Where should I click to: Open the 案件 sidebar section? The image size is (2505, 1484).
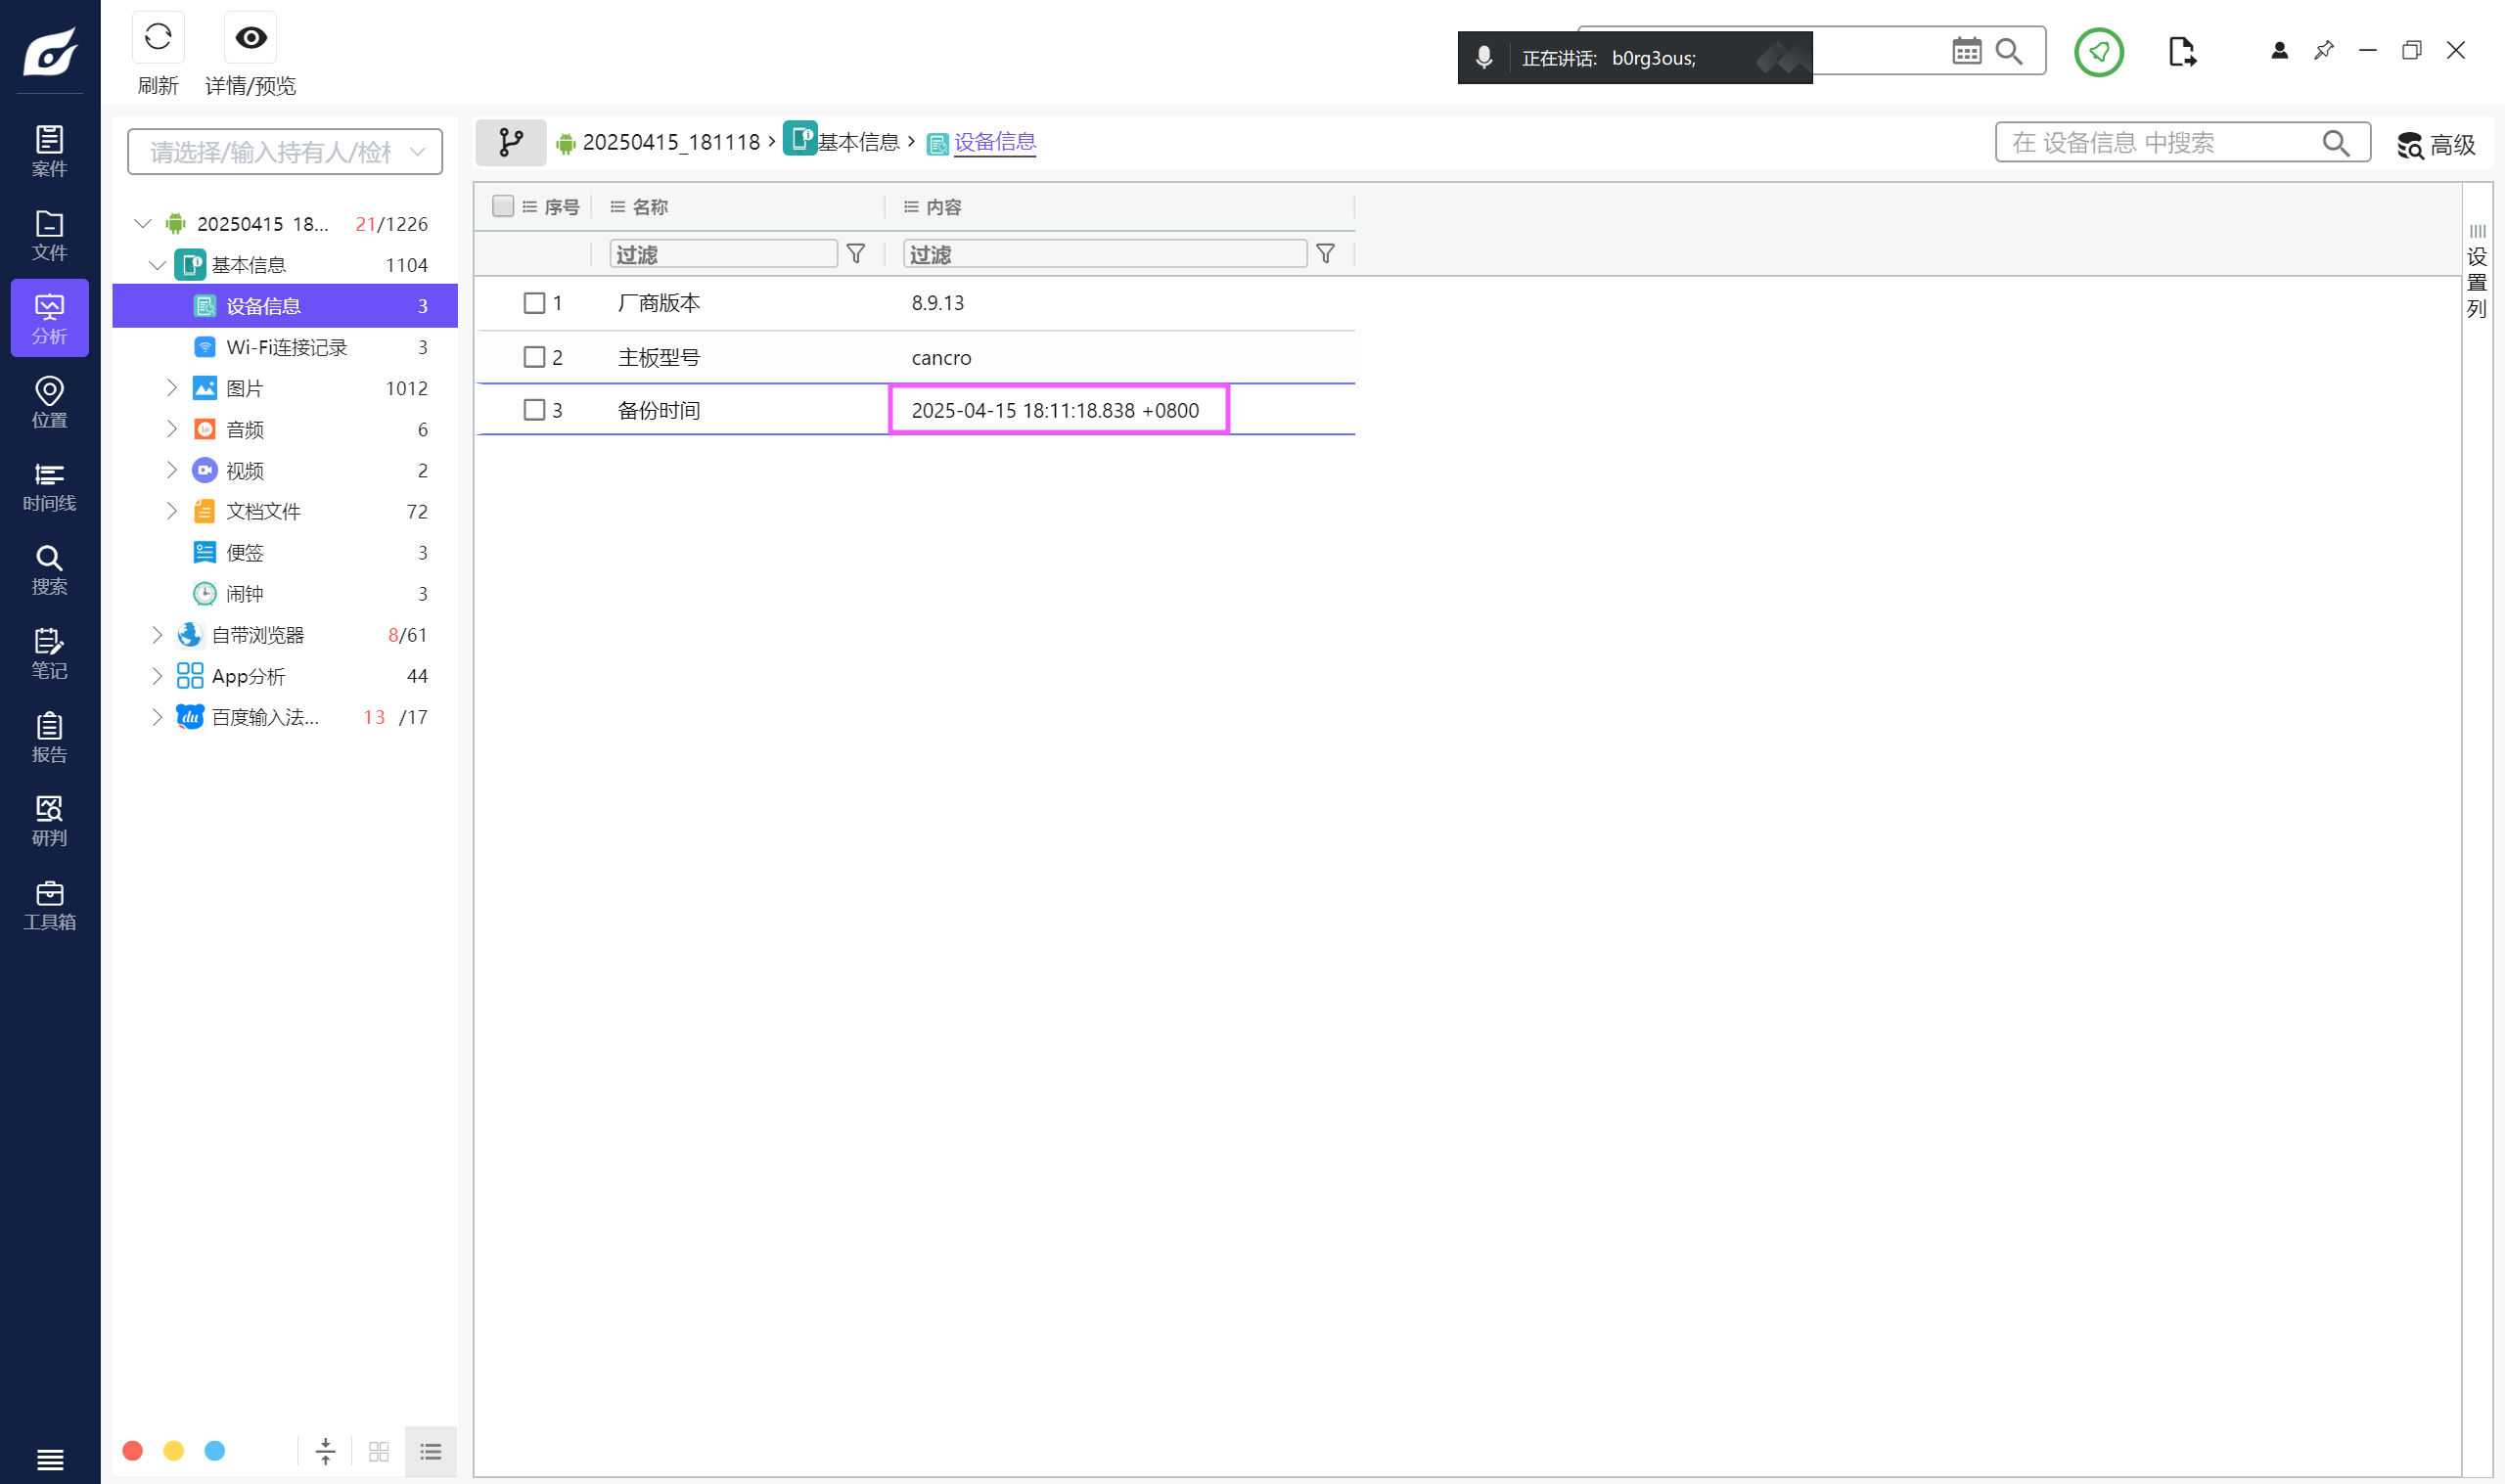(x=49, y=151)
